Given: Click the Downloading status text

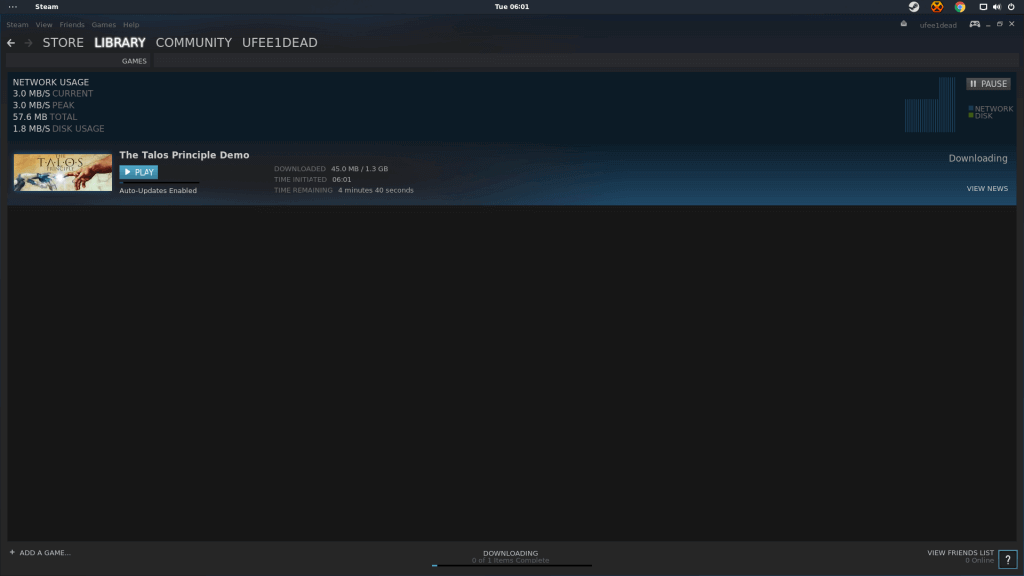Looking at the screenshot, I should tap(978, 158).
